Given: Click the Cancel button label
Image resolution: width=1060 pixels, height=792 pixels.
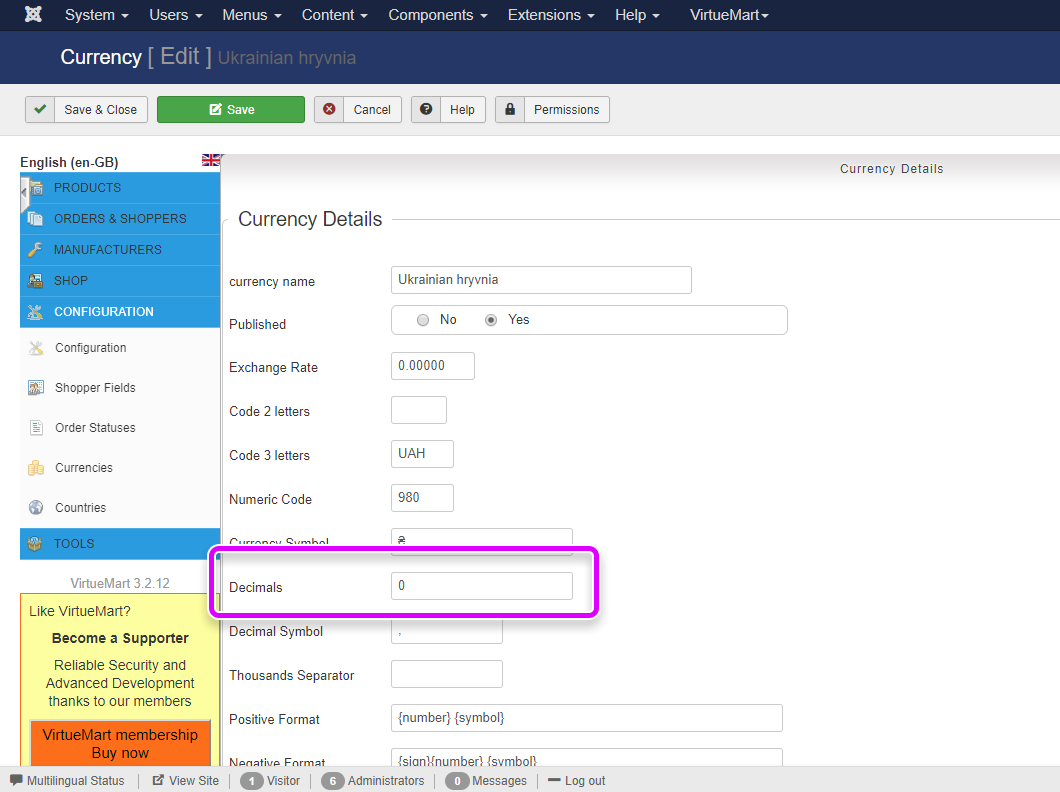Looking at the screenshot, I should click(x=372, y=109).
